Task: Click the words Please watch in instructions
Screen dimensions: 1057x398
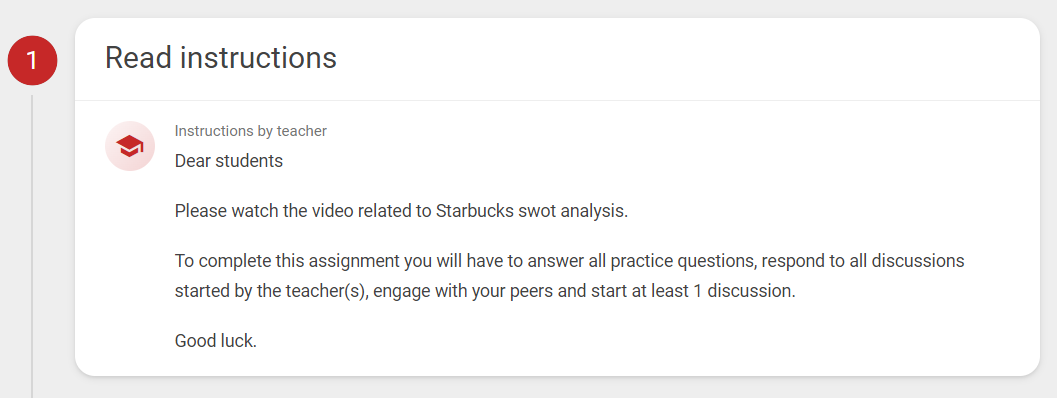Action: pos(216,211)
